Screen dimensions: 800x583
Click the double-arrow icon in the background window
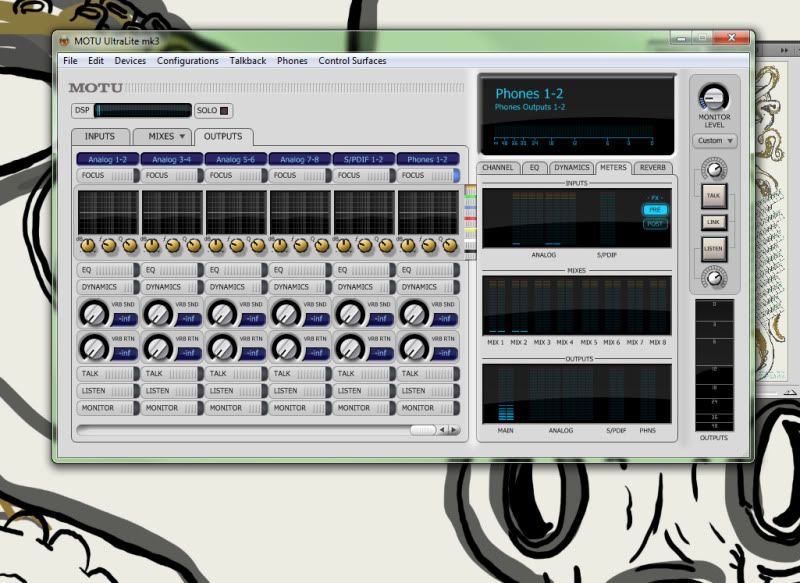(x=785, y=50)
